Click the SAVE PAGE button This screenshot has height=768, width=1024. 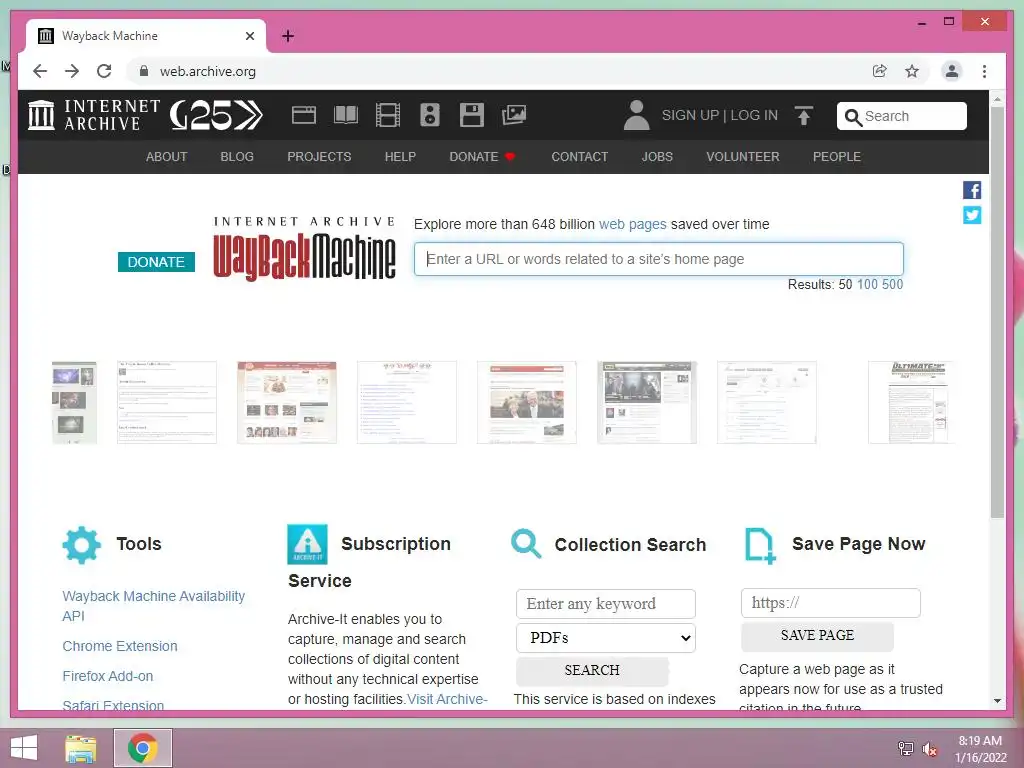(x=817, y=635)
